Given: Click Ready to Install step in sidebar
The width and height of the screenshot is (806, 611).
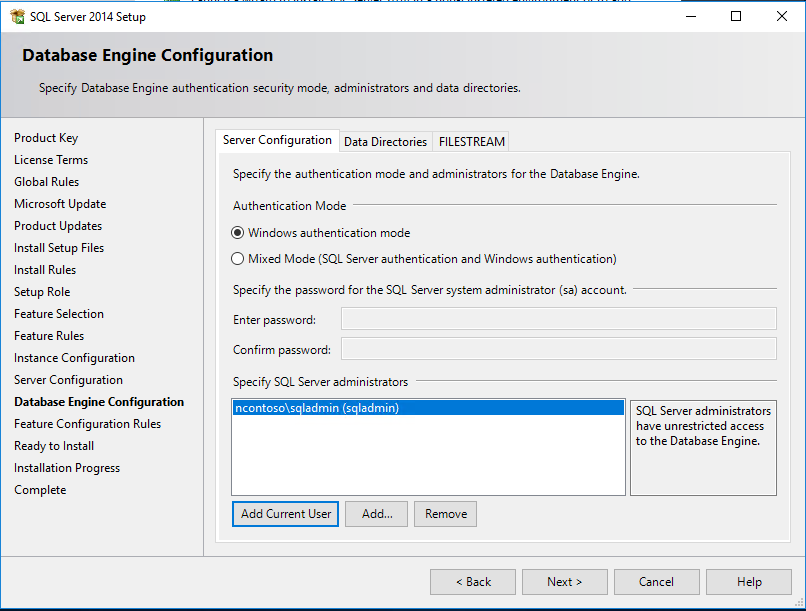Looking at the screenshot, I should tap(54, 446).
